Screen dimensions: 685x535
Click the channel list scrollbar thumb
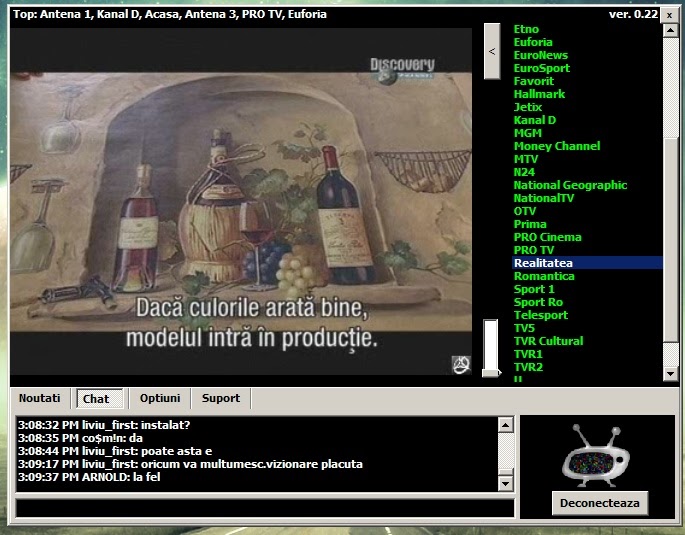pos(670,238)
